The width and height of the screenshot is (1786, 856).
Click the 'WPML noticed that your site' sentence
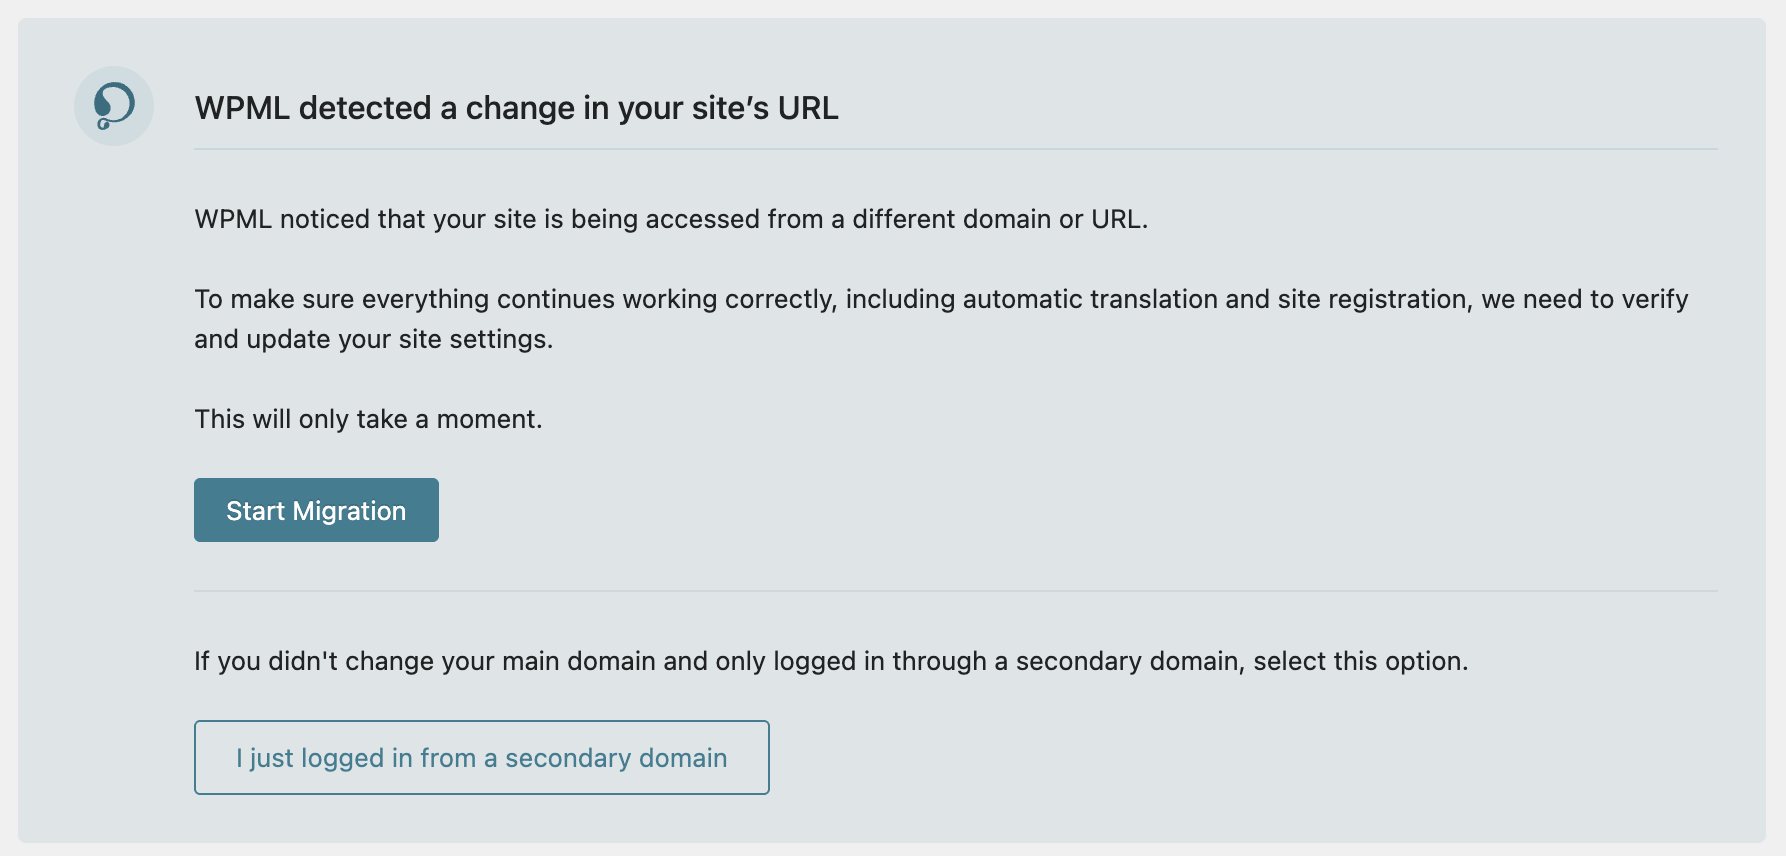(x=670, y=219)
